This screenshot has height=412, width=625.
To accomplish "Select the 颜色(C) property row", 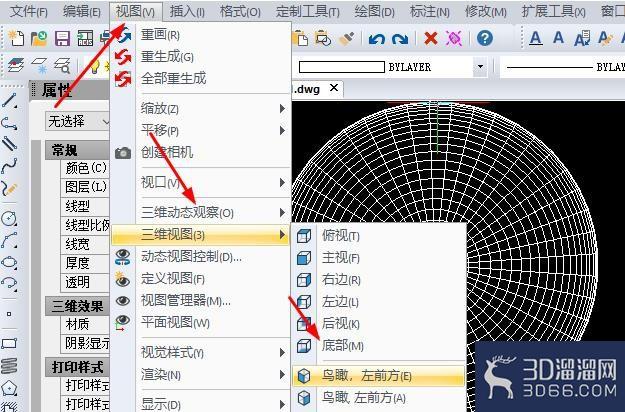I will [85, 168].
